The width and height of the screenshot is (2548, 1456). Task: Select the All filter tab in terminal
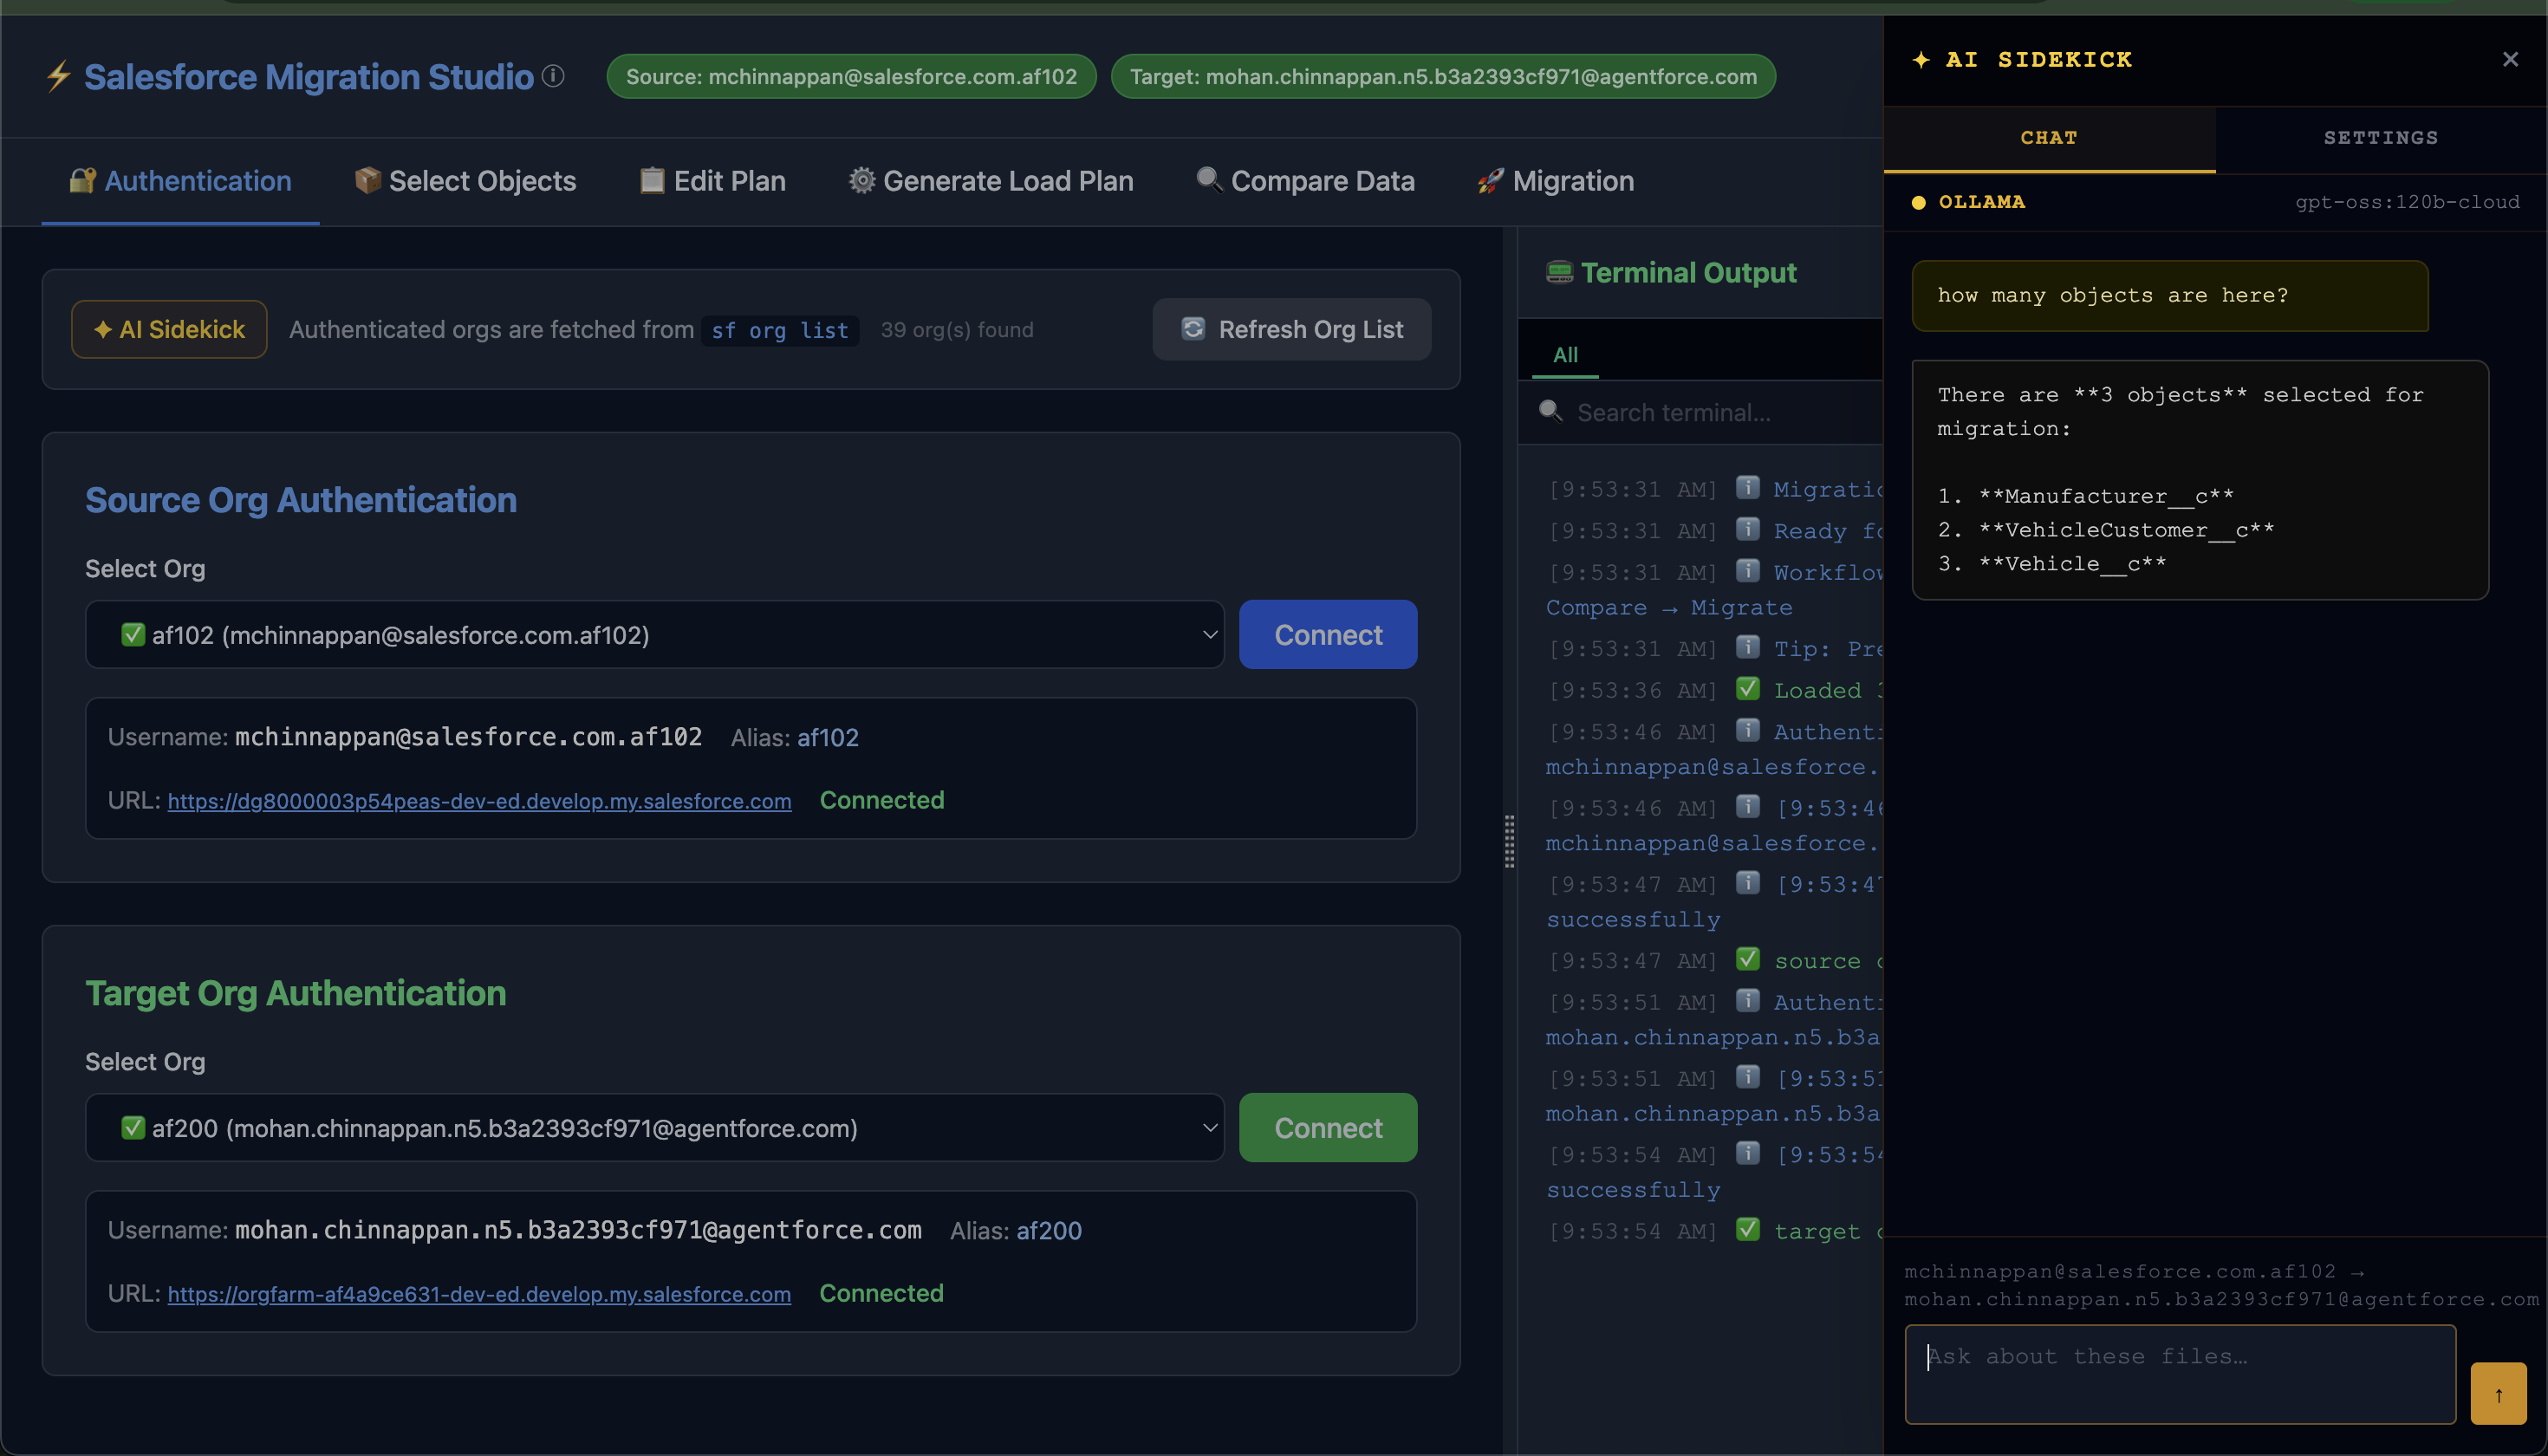click(x=1565, y=355)
